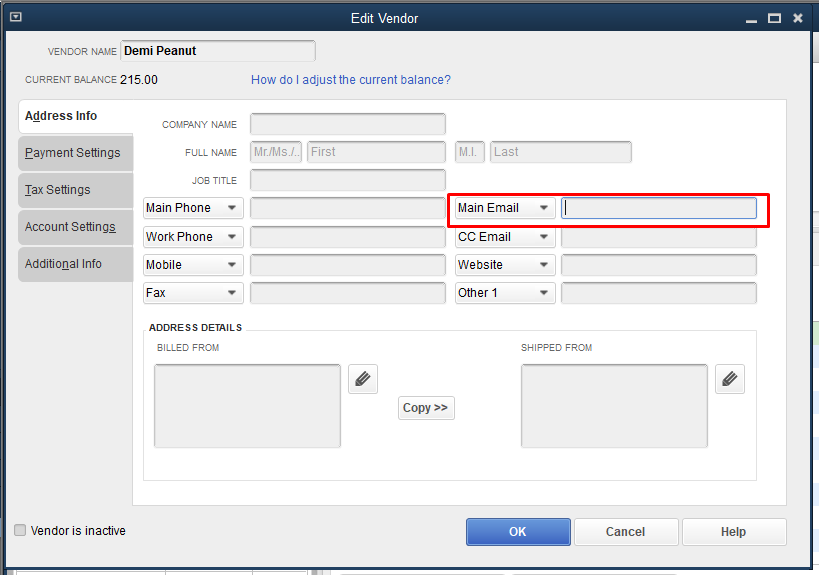The height and width of the screenshot is (575, 819).
Task: Open the Website type dropdown
Action: click(x=505, y=265)
